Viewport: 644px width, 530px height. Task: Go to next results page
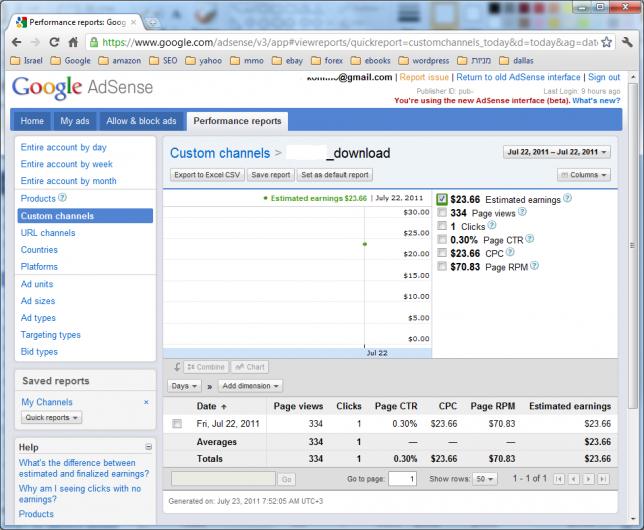click(x=589, y=479)
